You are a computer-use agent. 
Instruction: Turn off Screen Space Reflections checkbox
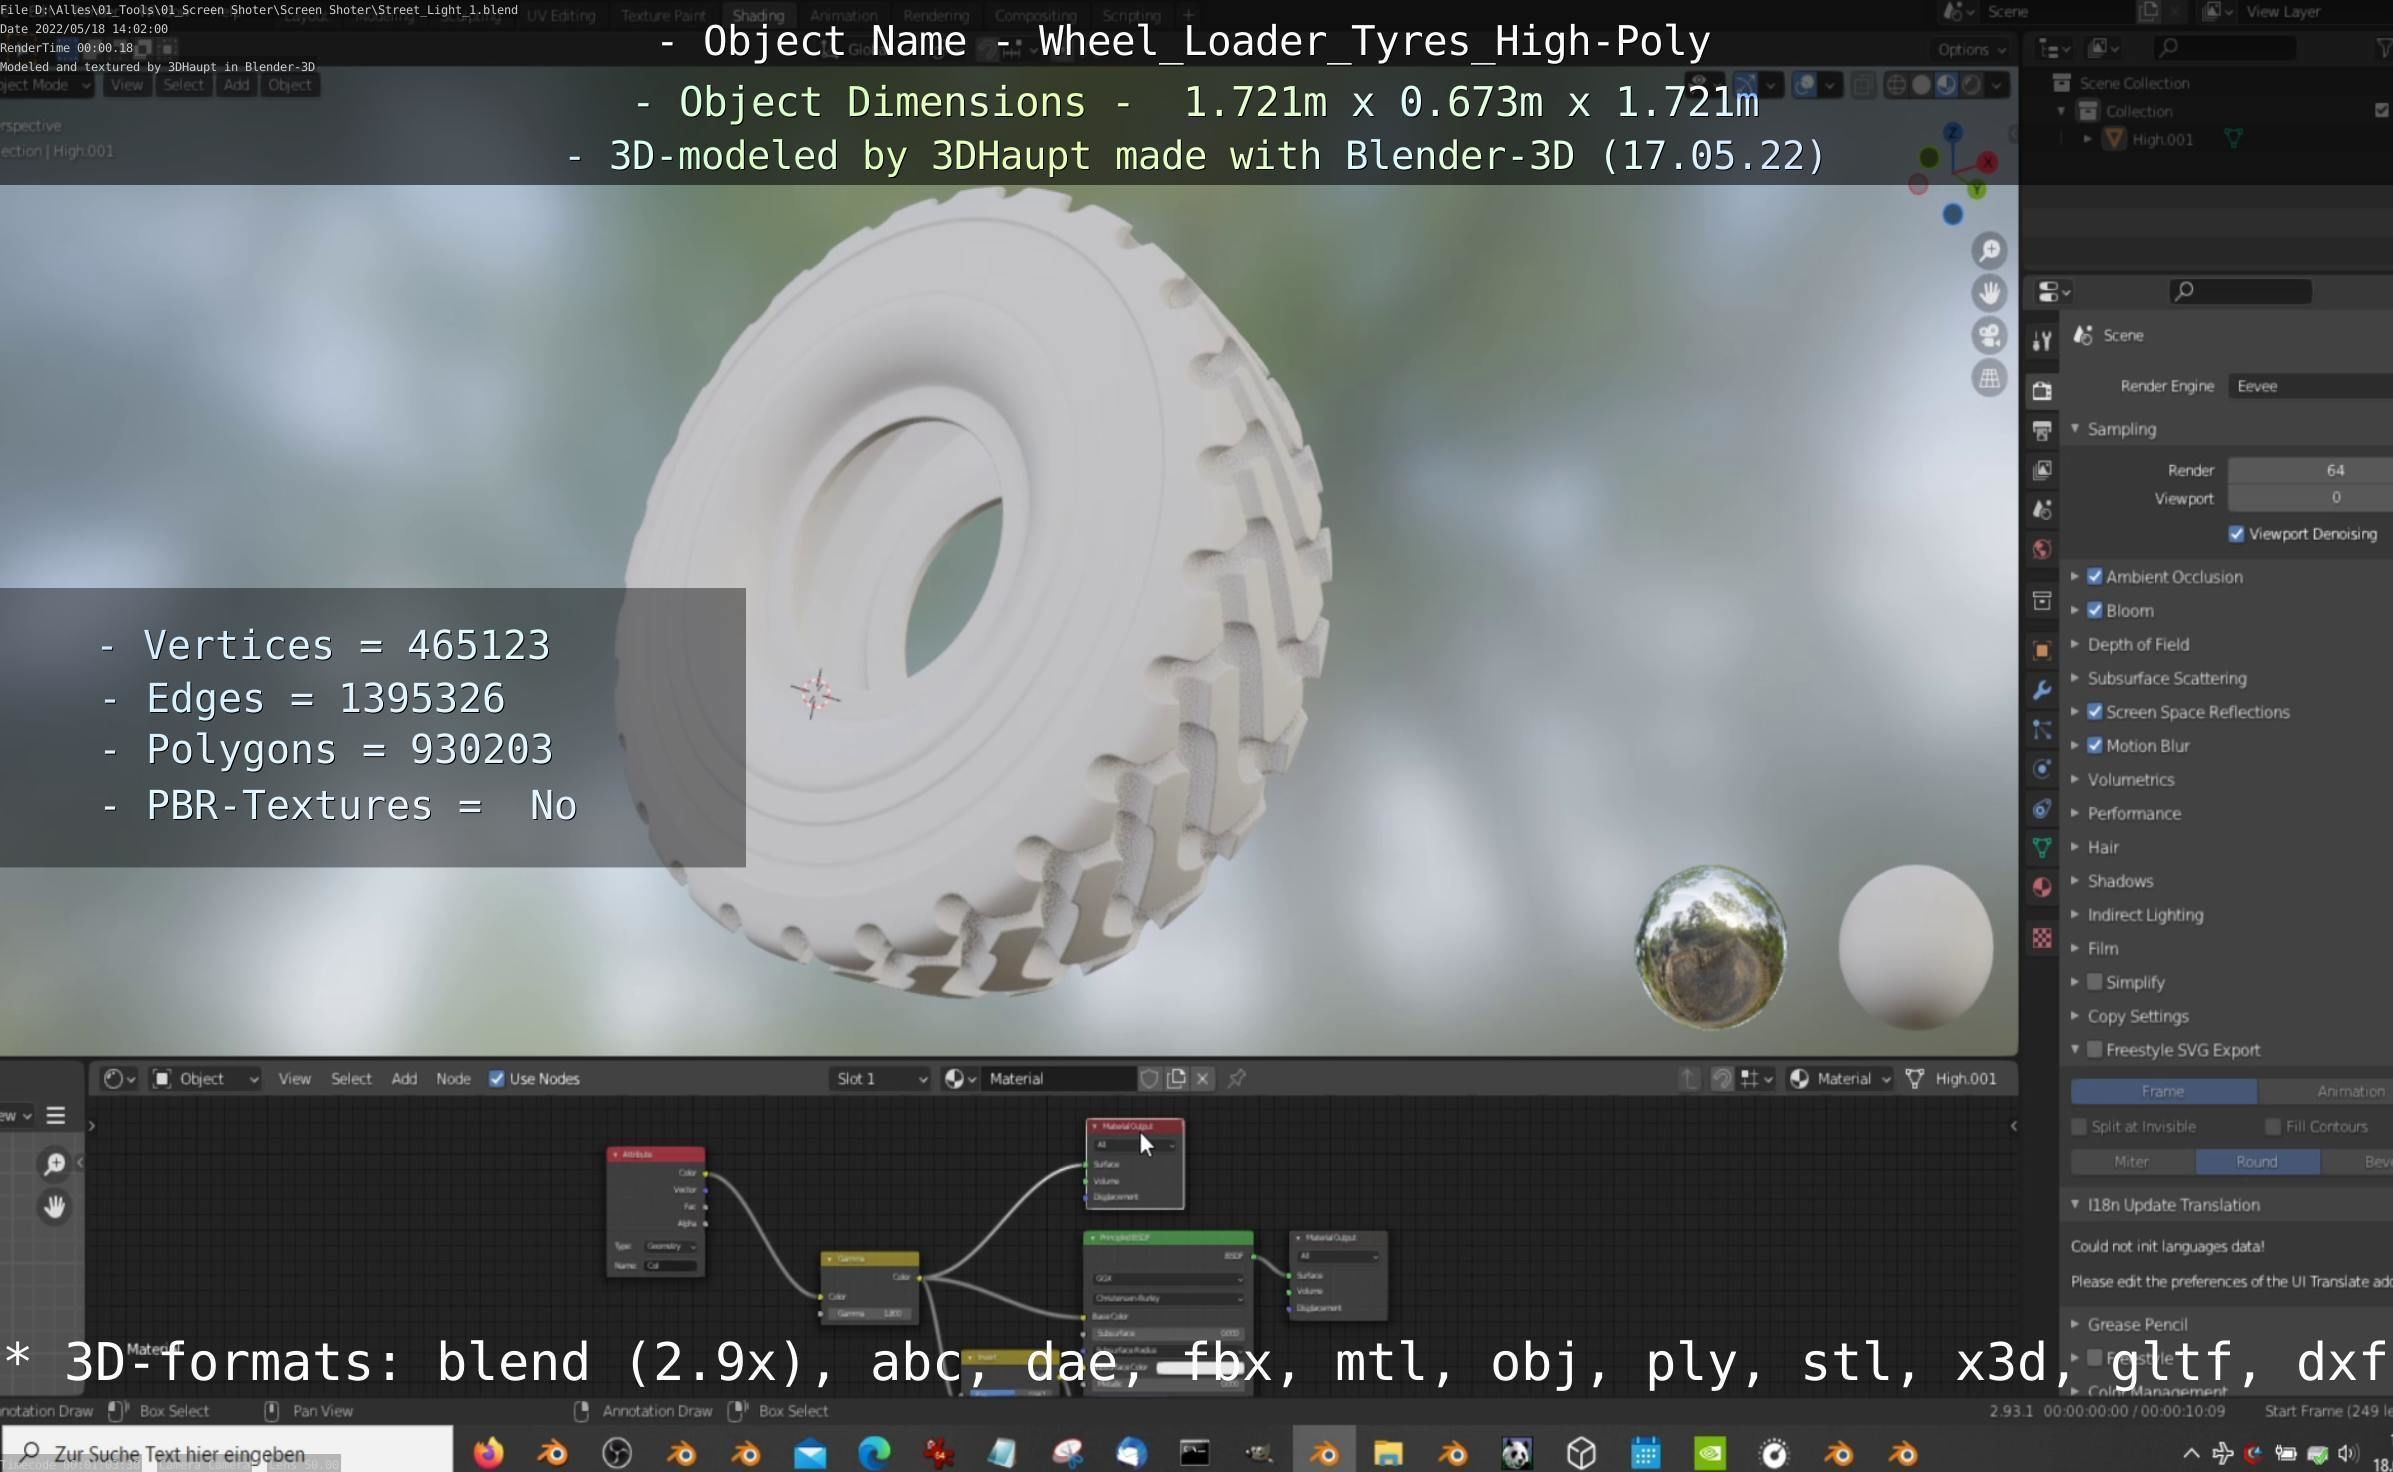click(2095, 712)
